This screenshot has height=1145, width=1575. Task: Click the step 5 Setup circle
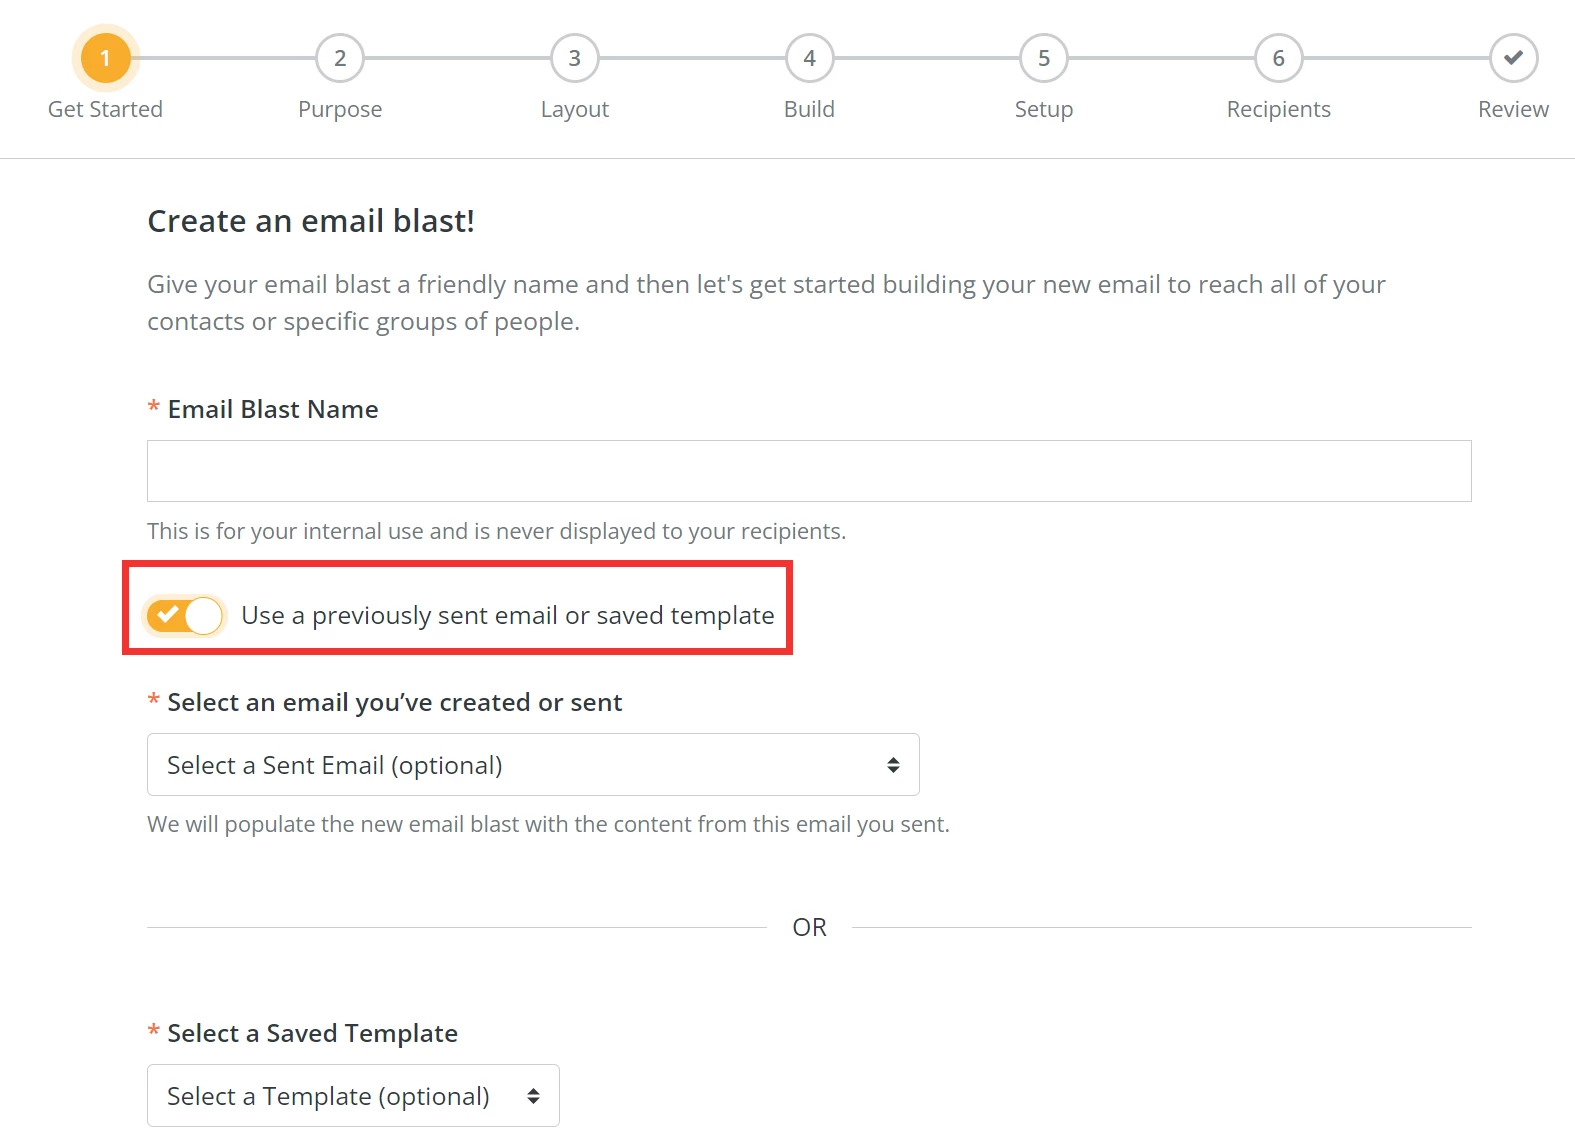1043,58
